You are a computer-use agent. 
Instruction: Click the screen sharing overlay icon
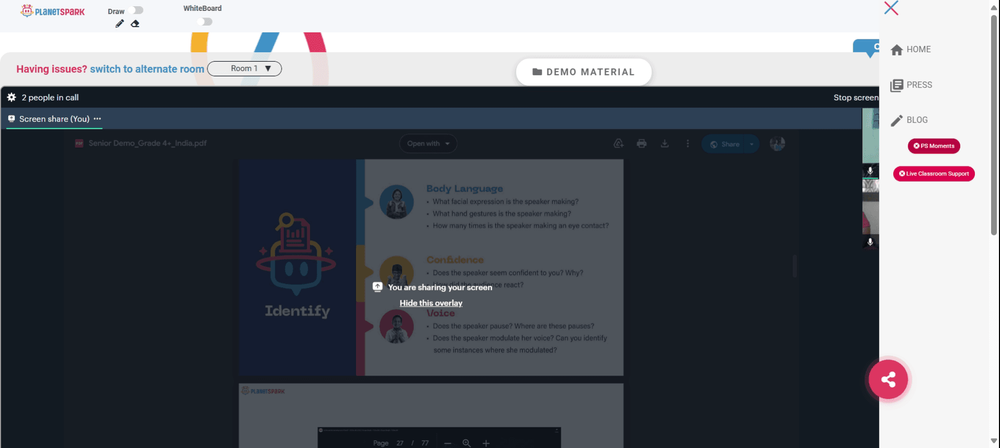point(378,287)
